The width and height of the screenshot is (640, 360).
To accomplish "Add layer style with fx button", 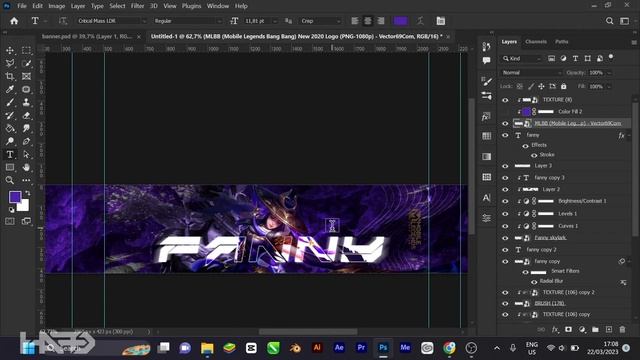I will [x=555, y=329].
